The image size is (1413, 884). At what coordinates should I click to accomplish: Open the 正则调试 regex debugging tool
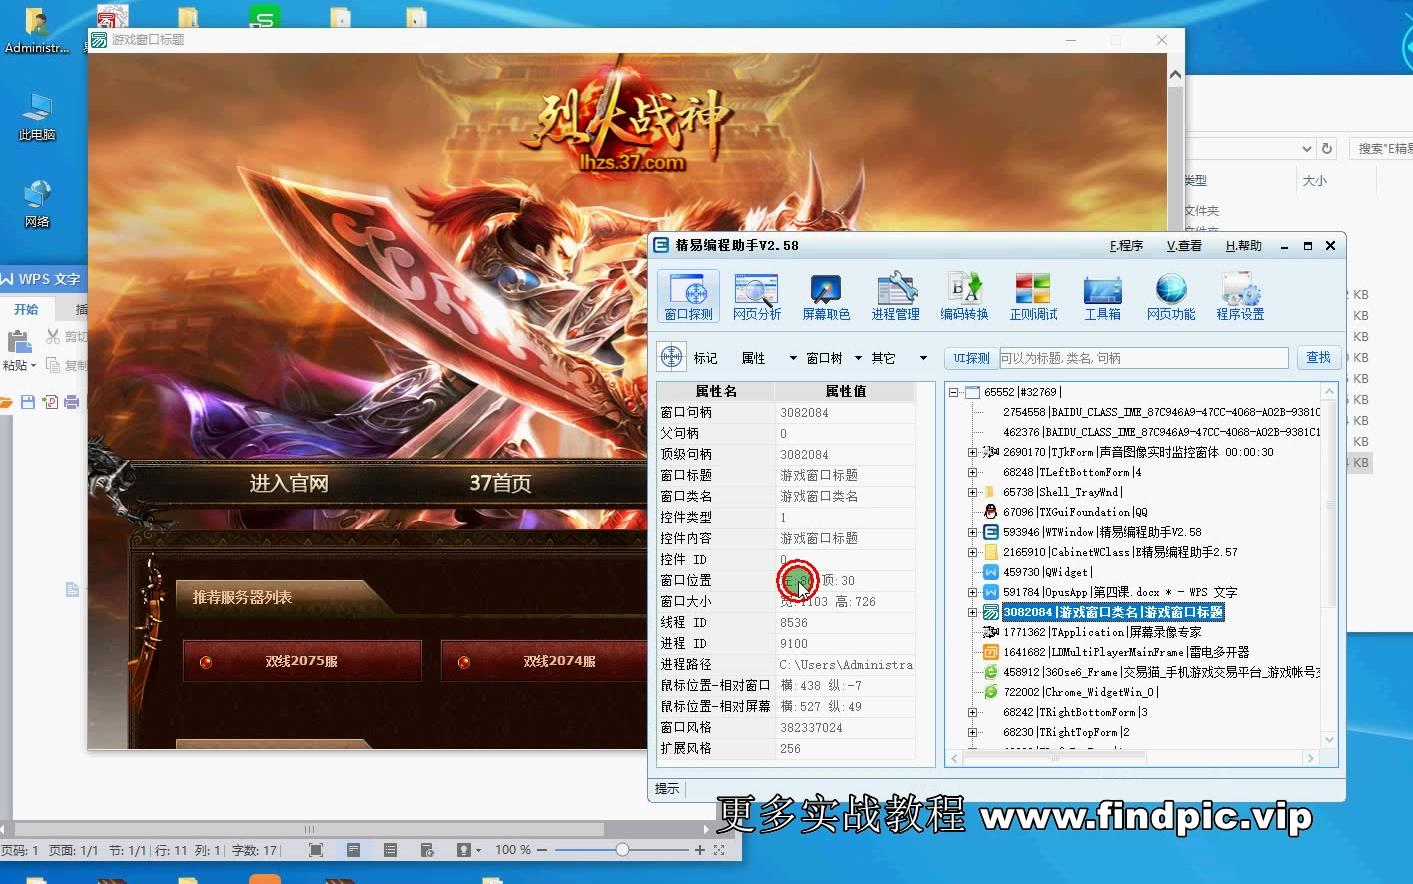point(1033,297)
